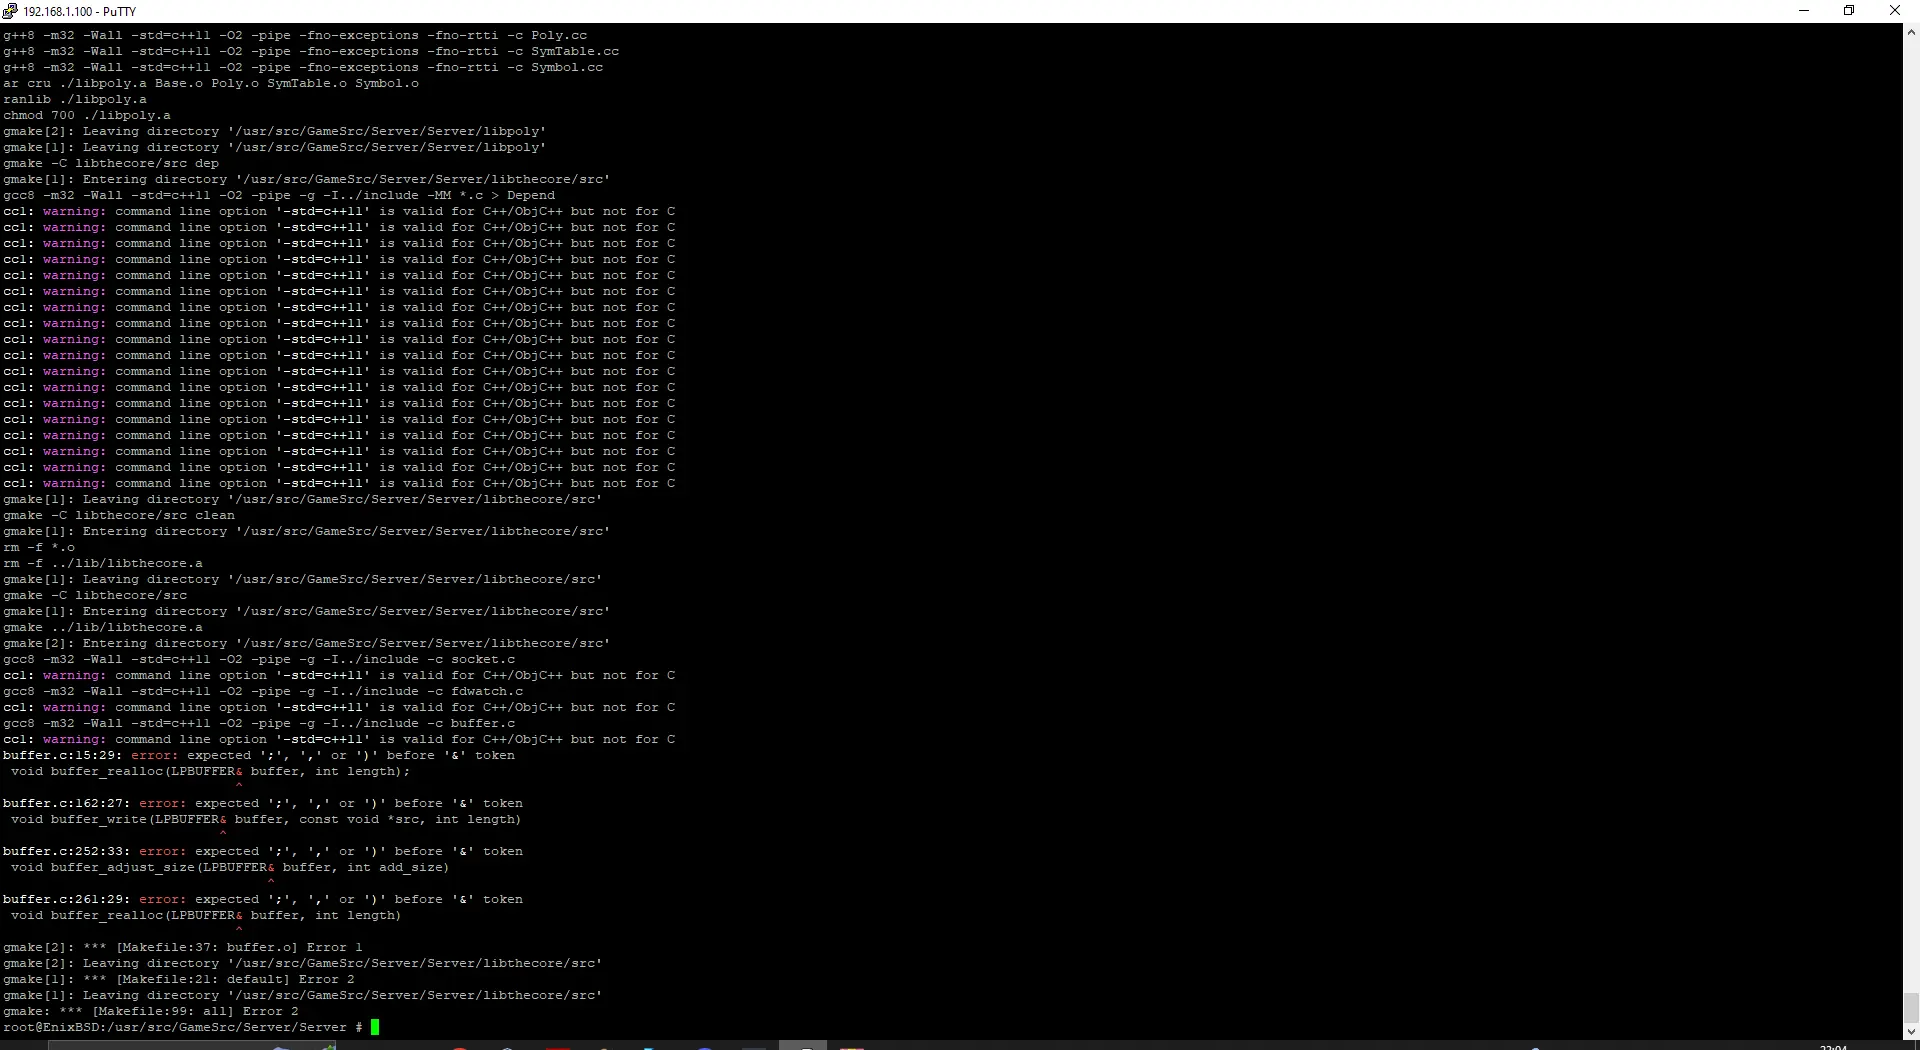Restore down the PuTTY window
The height and width of the screenshot is (1050, 1920).
1849,11
